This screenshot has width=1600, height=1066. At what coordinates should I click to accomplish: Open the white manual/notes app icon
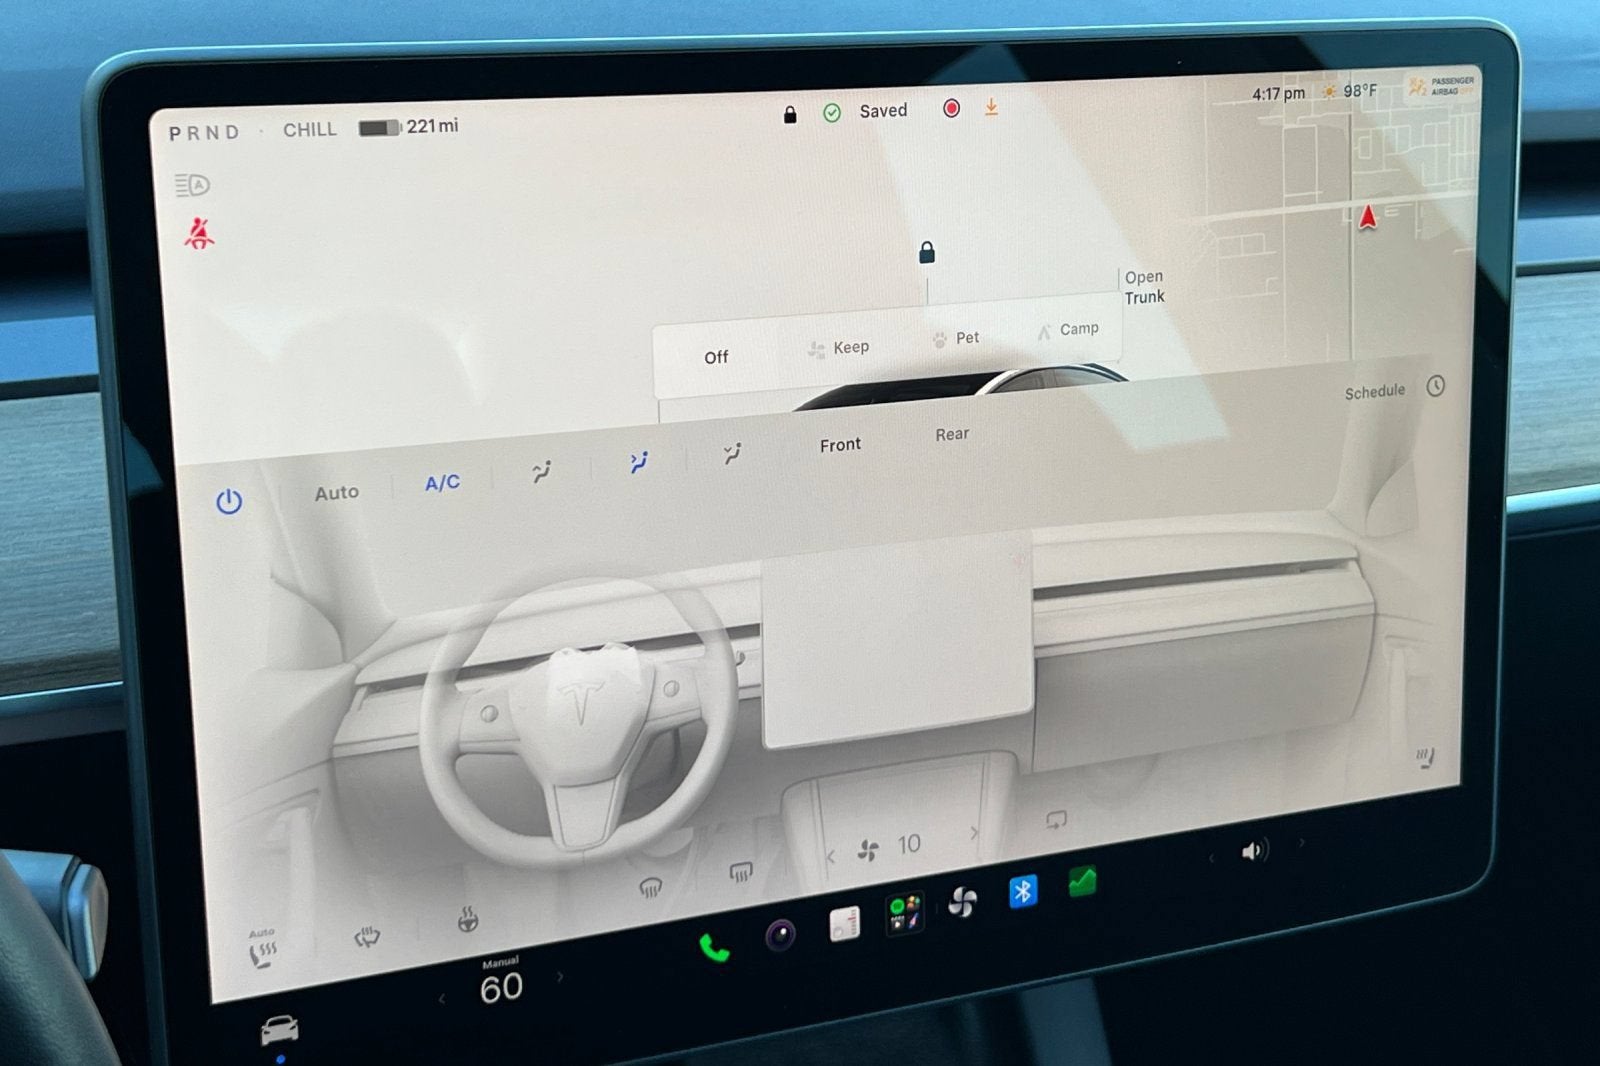point(845,923)
